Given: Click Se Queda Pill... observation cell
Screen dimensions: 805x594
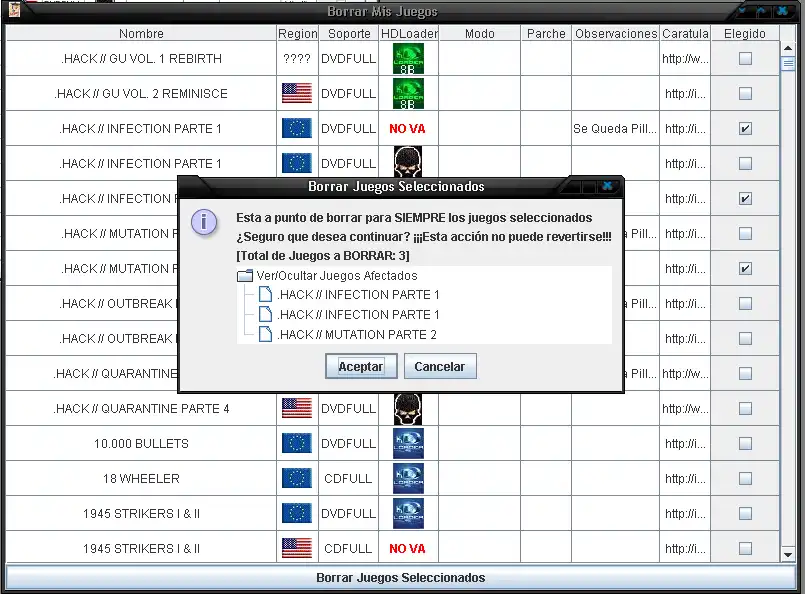Looking at the screenshot, I should [615, 128].
